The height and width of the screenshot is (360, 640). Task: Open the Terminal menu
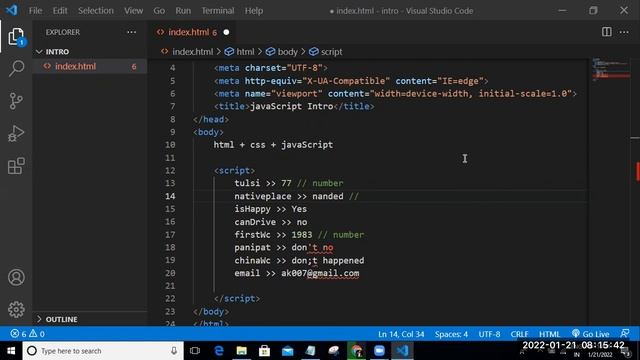point(218,11)
